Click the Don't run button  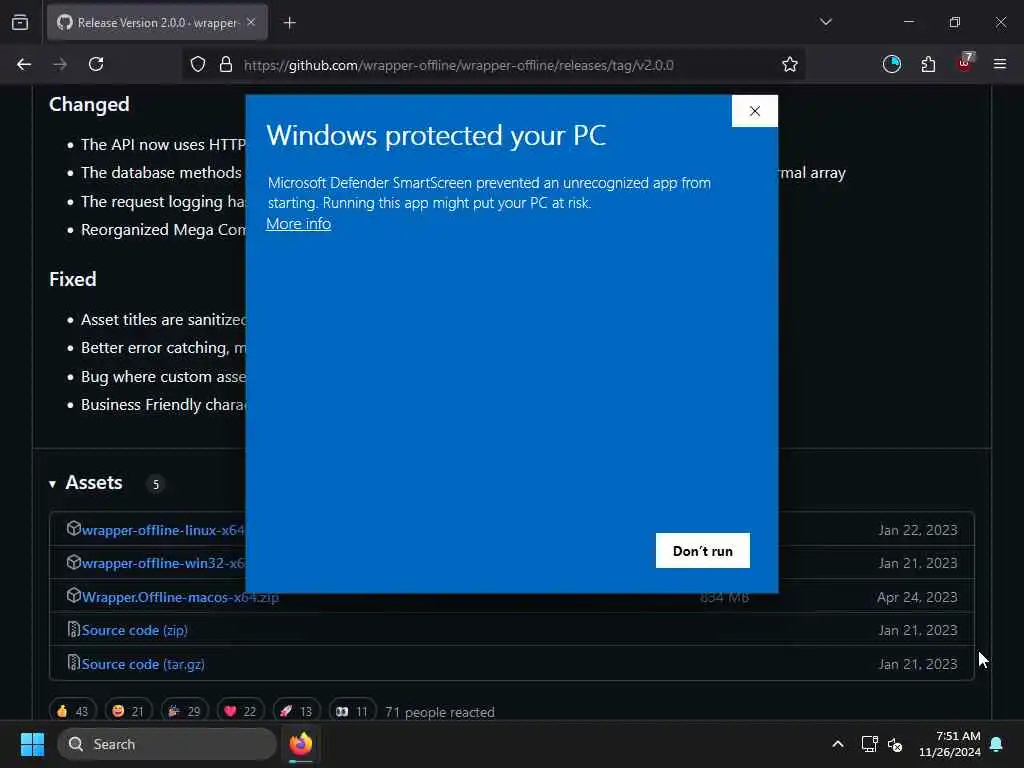(703, 551)
